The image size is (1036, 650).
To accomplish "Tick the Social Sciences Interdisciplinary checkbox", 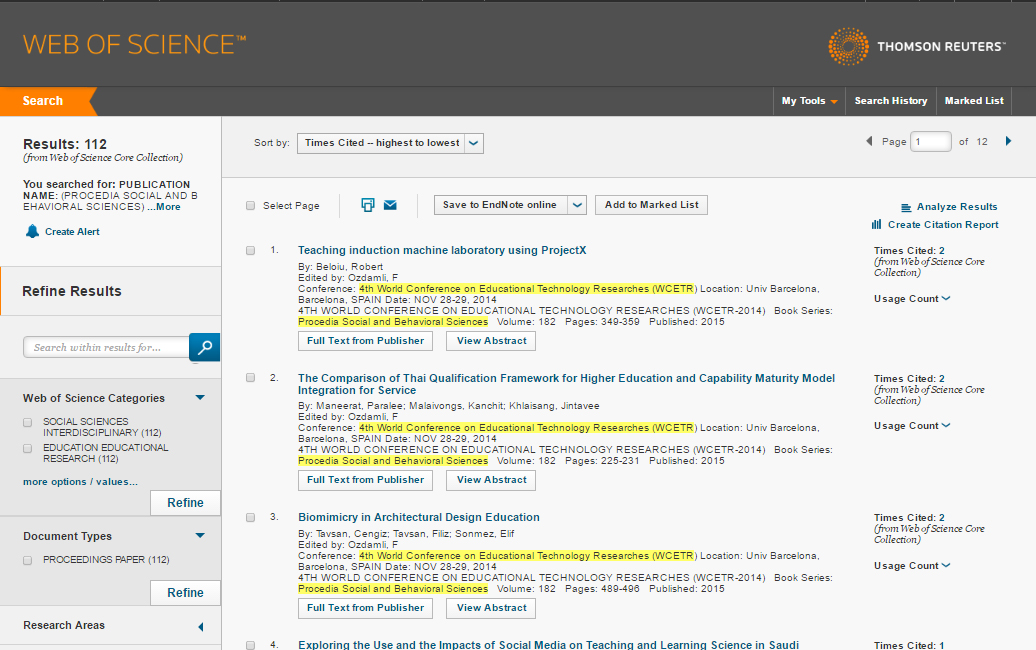I will point(28,422).
